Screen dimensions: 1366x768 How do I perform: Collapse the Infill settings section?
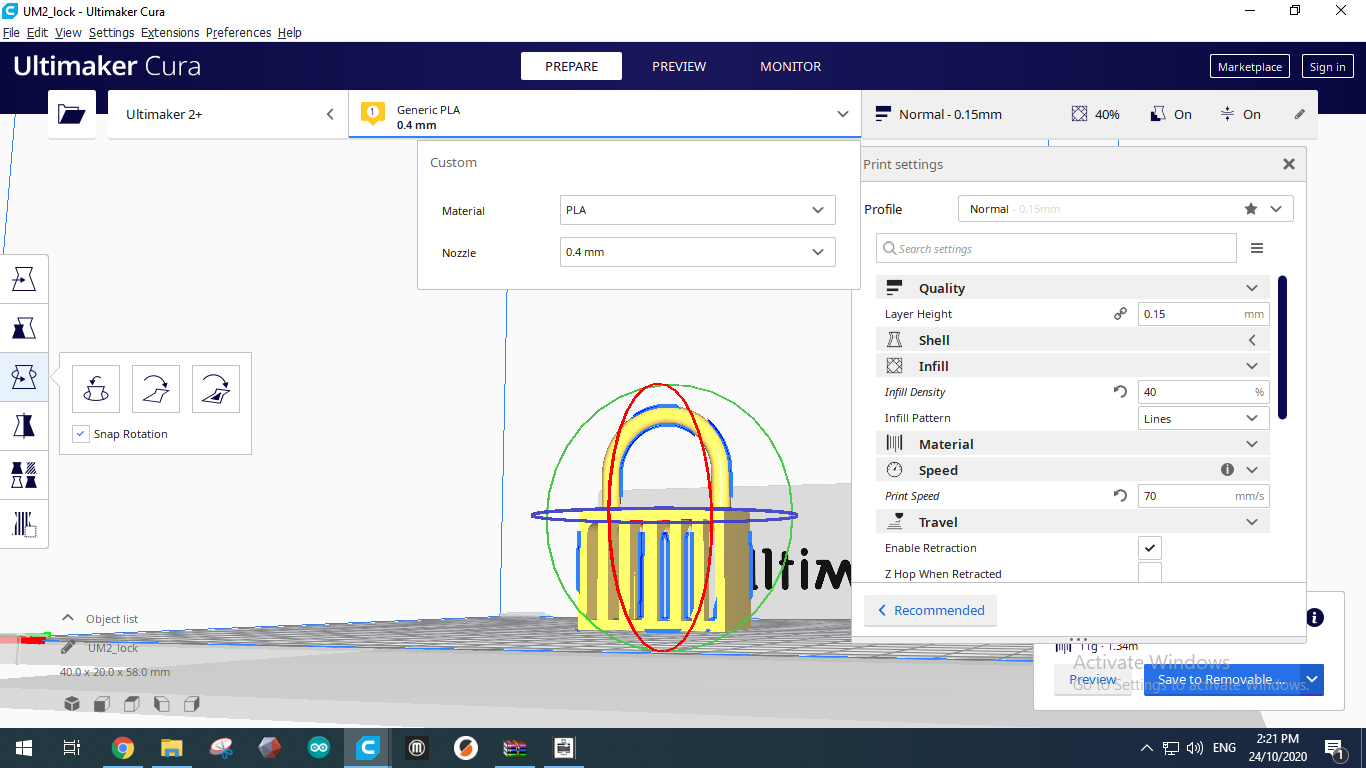pos(1073,366)
